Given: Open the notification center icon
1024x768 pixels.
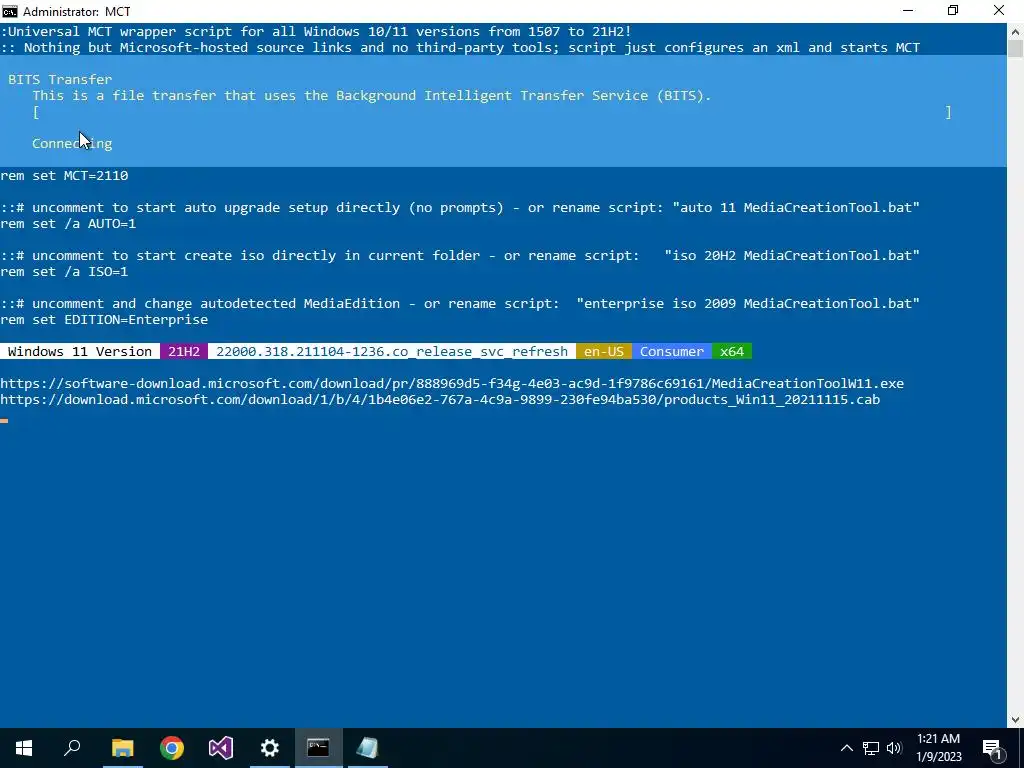Looking at the screenshot, I should tap(992, 749).
